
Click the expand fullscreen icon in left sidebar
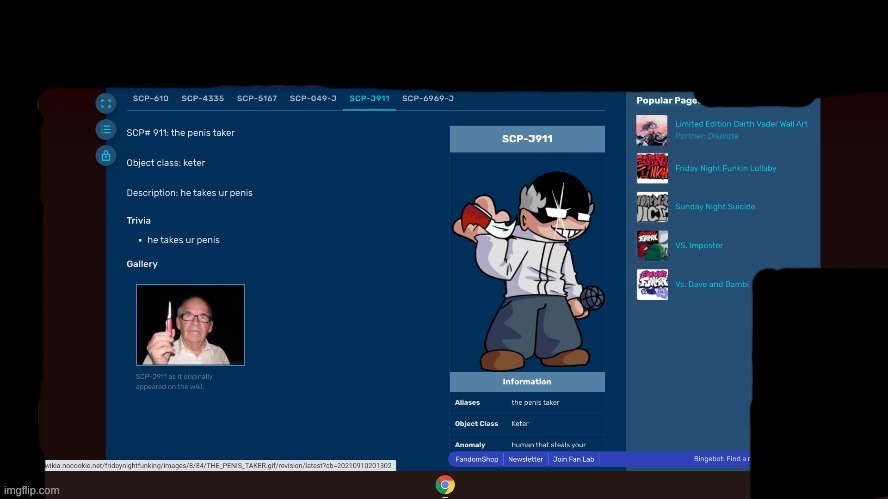106,103
